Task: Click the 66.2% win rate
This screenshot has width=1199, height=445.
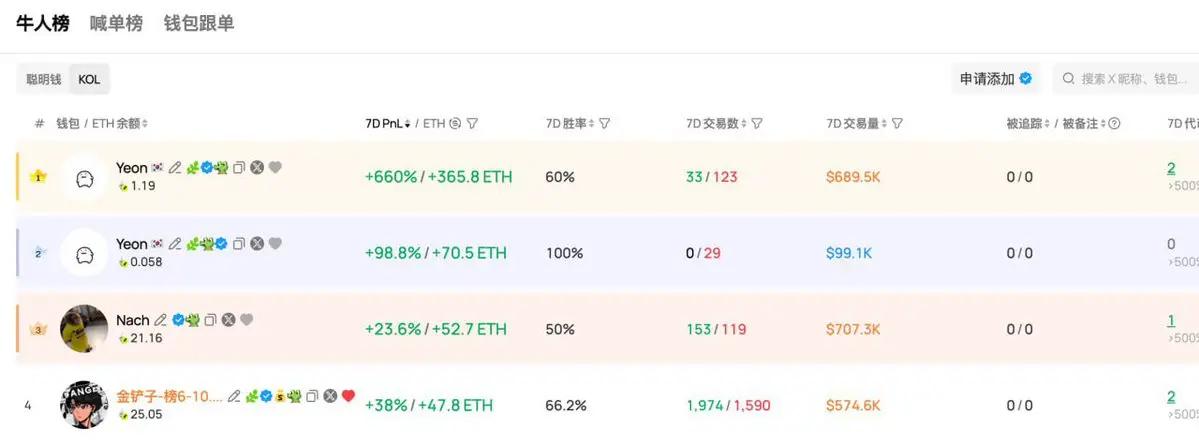Action: coord(567,405)
